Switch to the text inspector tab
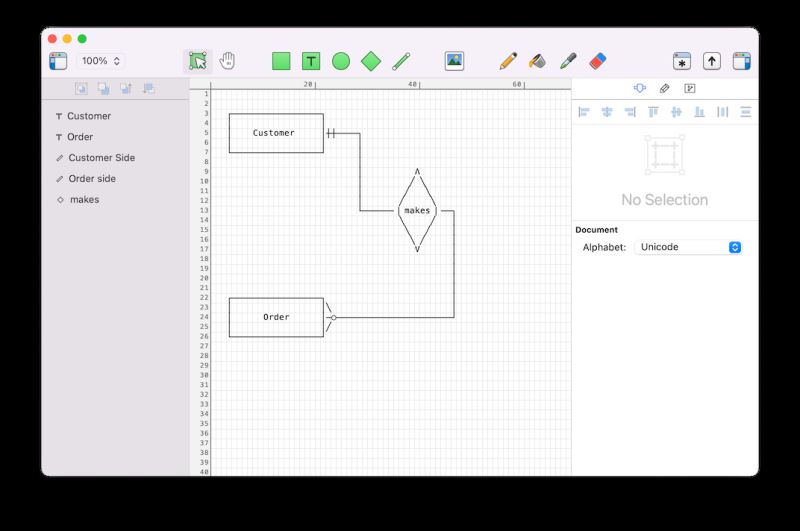This screenshot has width=800, height=531. click(x=690, y=89)
